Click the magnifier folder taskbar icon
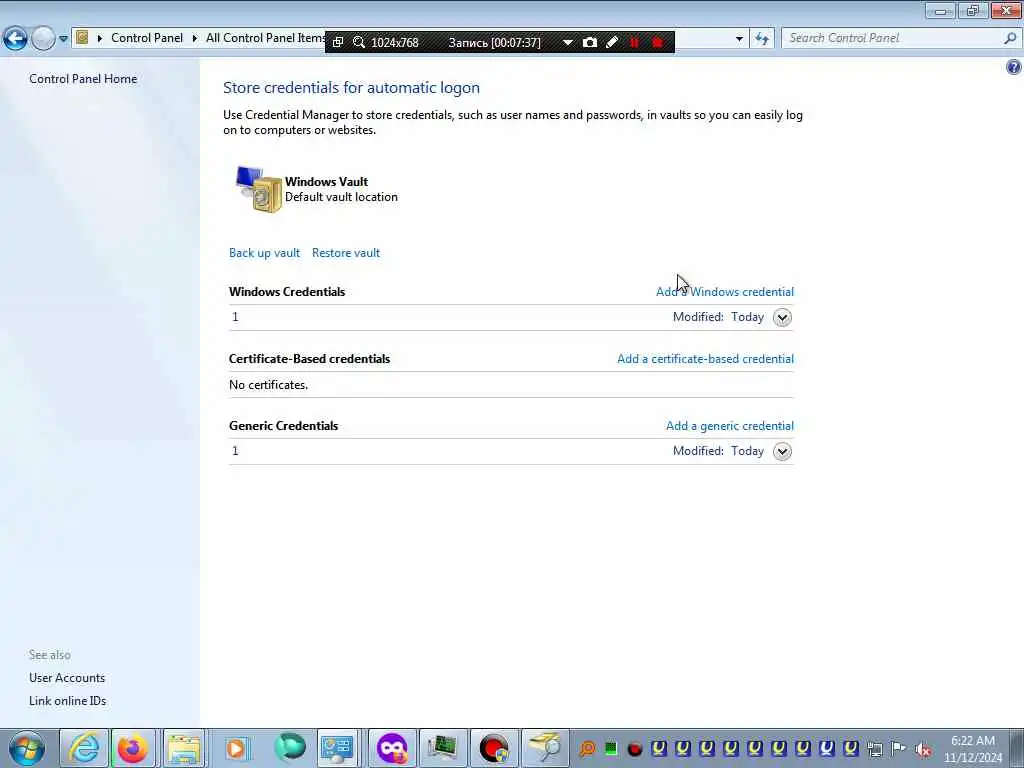Image resolution: width=1024 pixels, height=768 pixels. [x=545, y=748]
